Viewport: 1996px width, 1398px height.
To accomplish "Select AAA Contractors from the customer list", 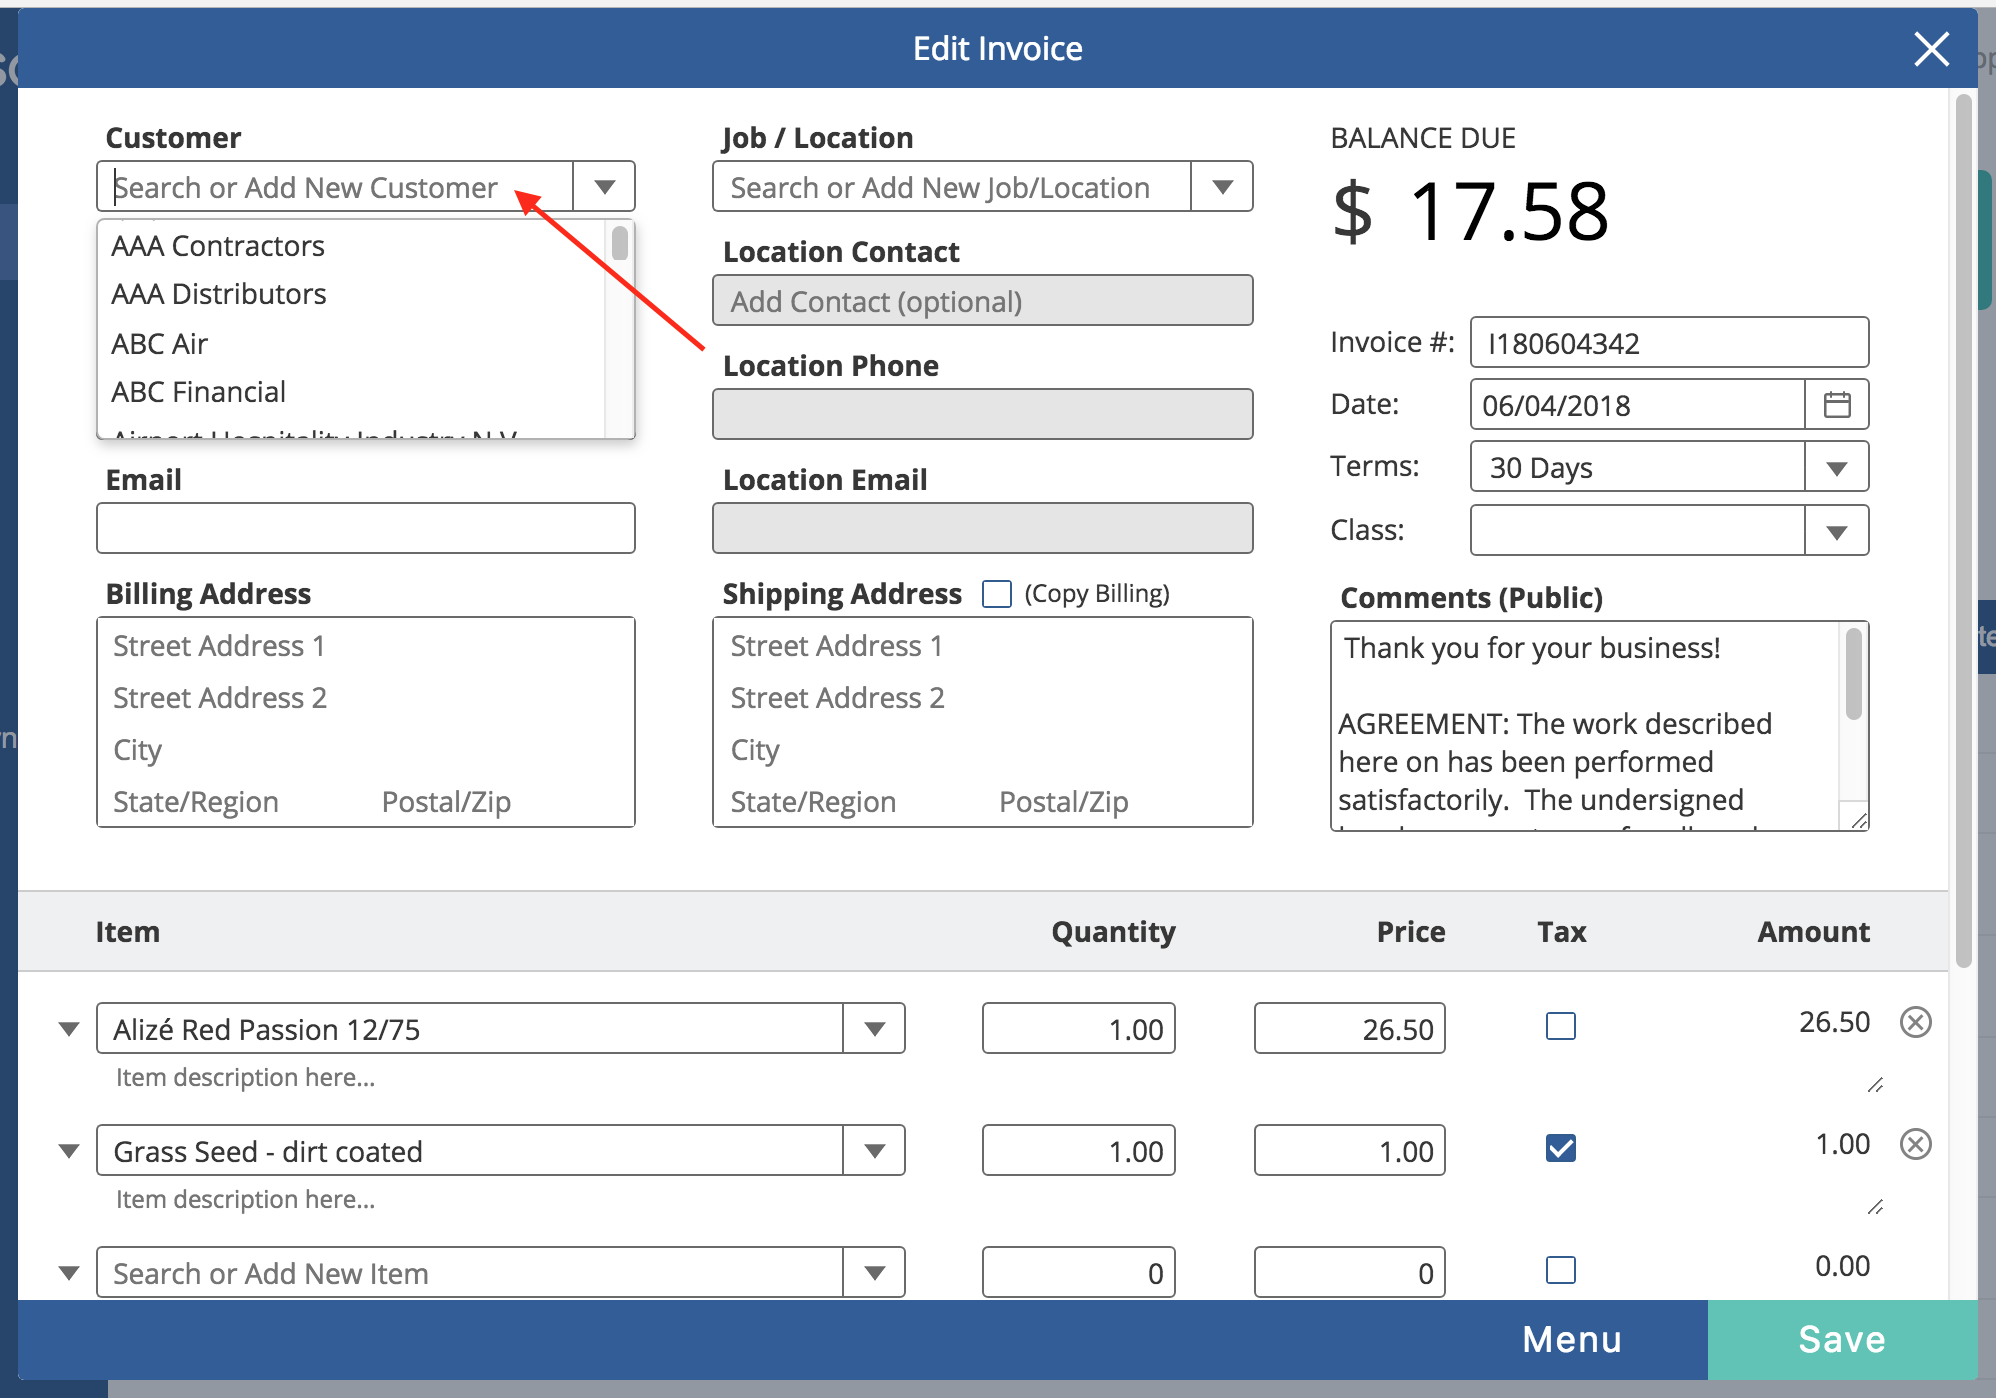I will [x=217, y=245].
